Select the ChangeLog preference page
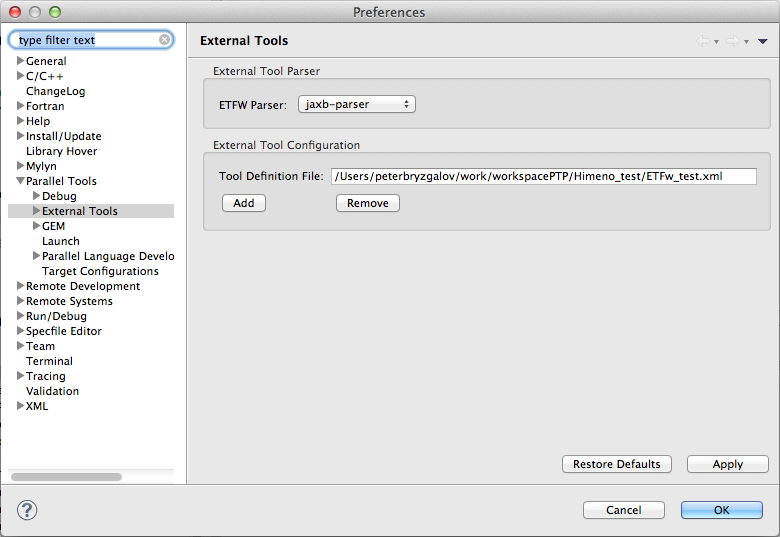Screen dimensions: 780x537 (x=55, y=91)
